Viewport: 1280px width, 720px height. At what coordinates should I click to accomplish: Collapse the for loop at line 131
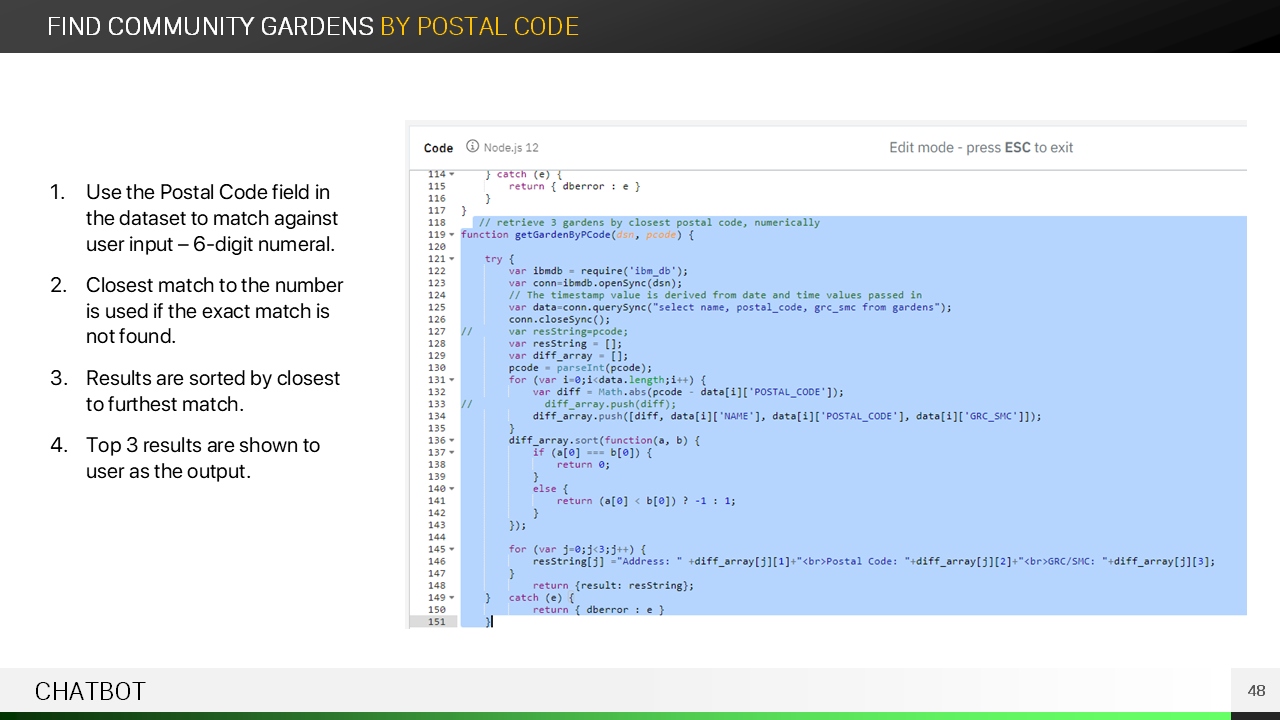452,380
